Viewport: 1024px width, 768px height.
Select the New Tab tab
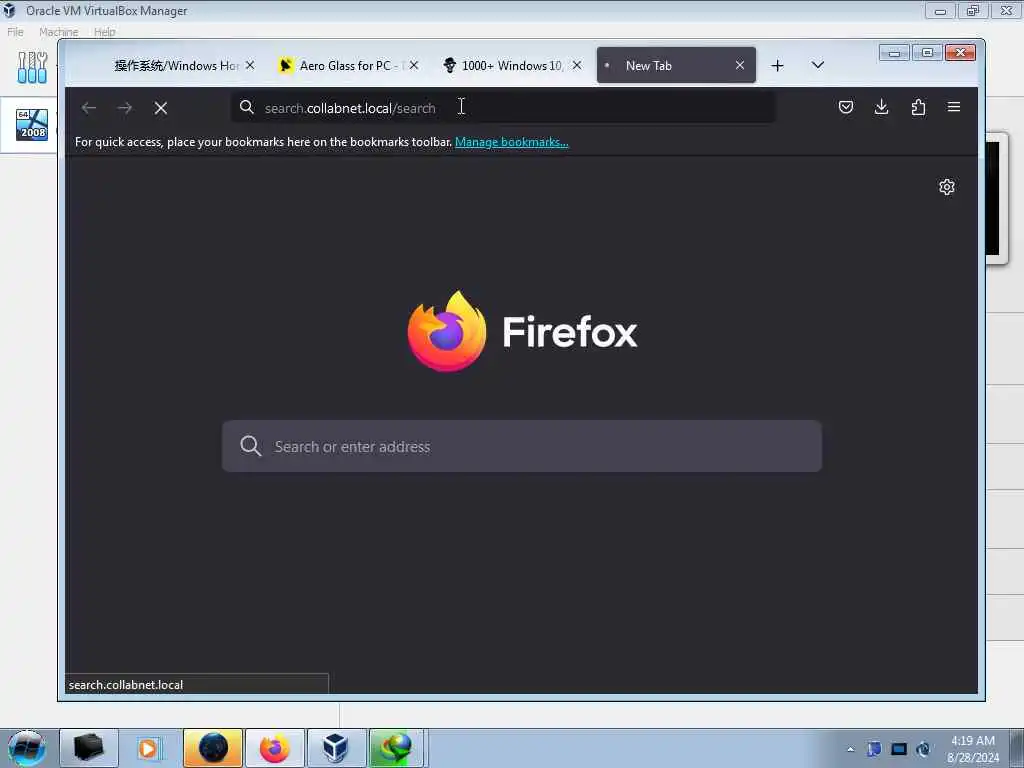676,65
